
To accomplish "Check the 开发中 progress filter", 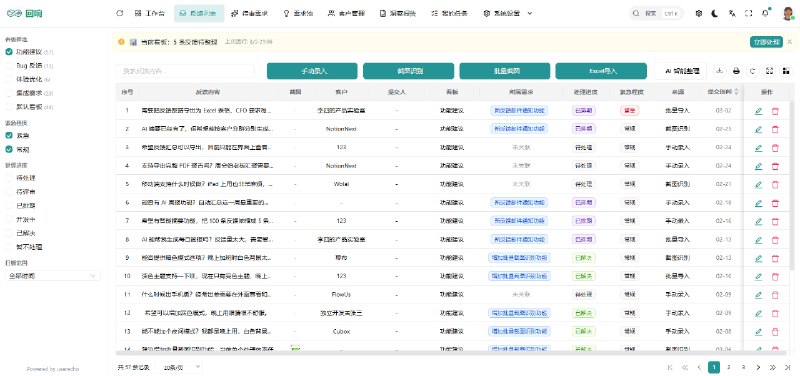I will [9, 219].
